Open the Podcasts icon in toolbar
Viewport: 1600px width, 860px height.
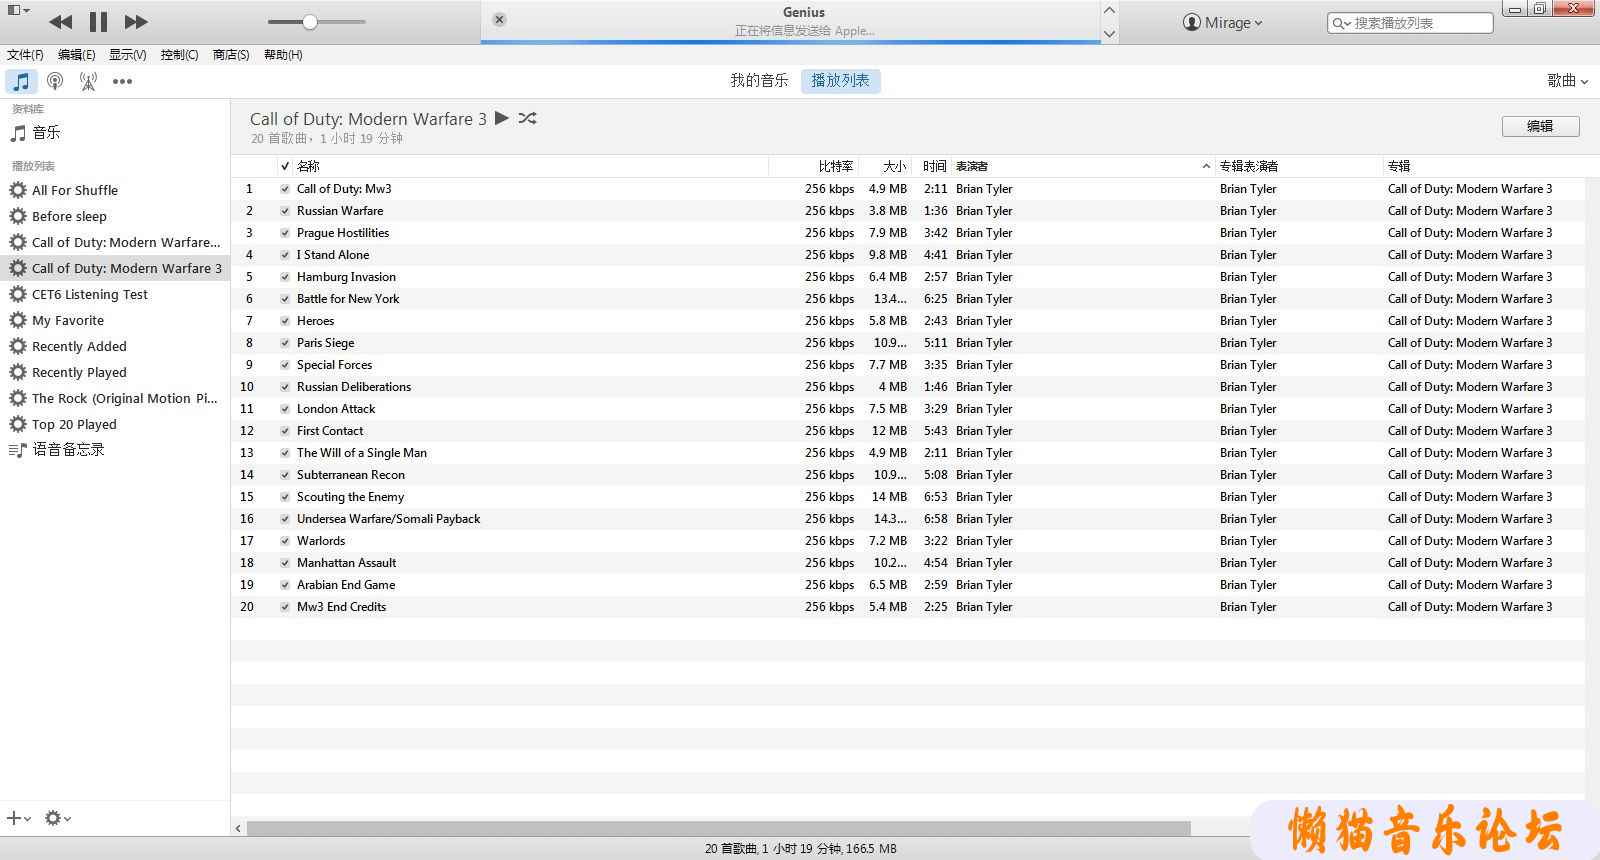pyautogui.click(x=55, y=81)
